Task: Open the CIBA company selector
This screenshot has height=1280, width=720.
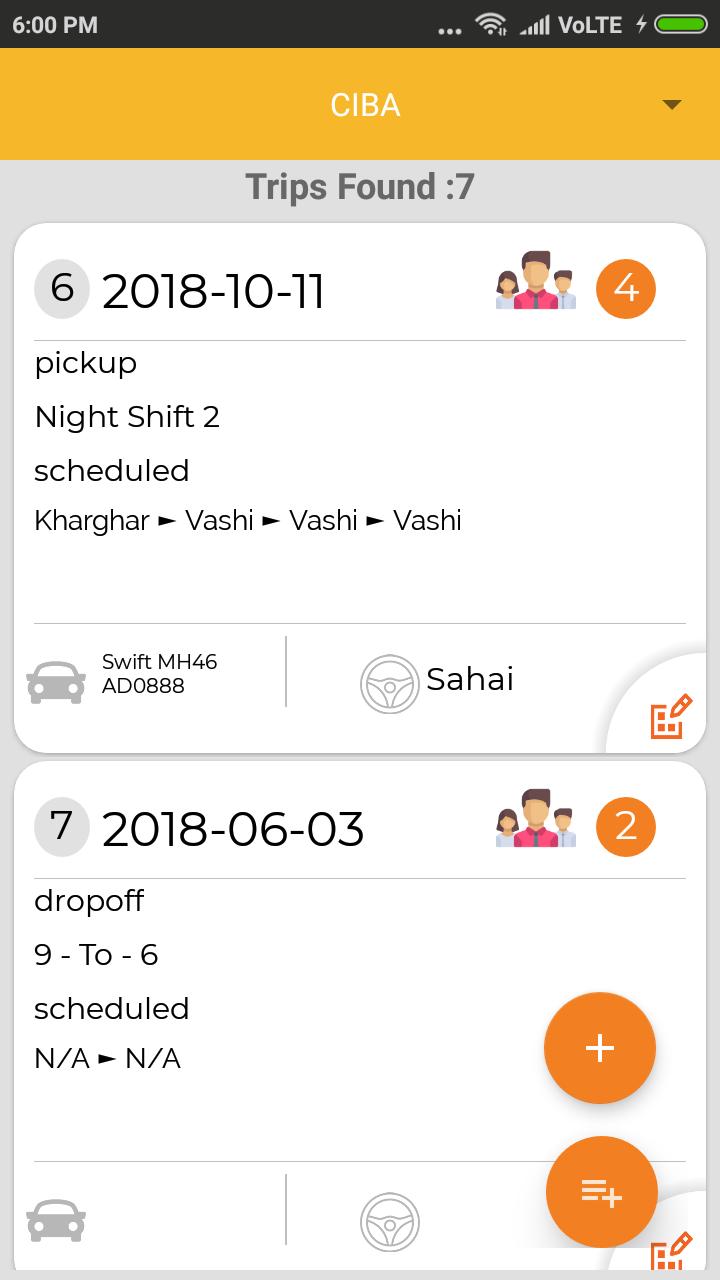Action: [x=365, y=105]
